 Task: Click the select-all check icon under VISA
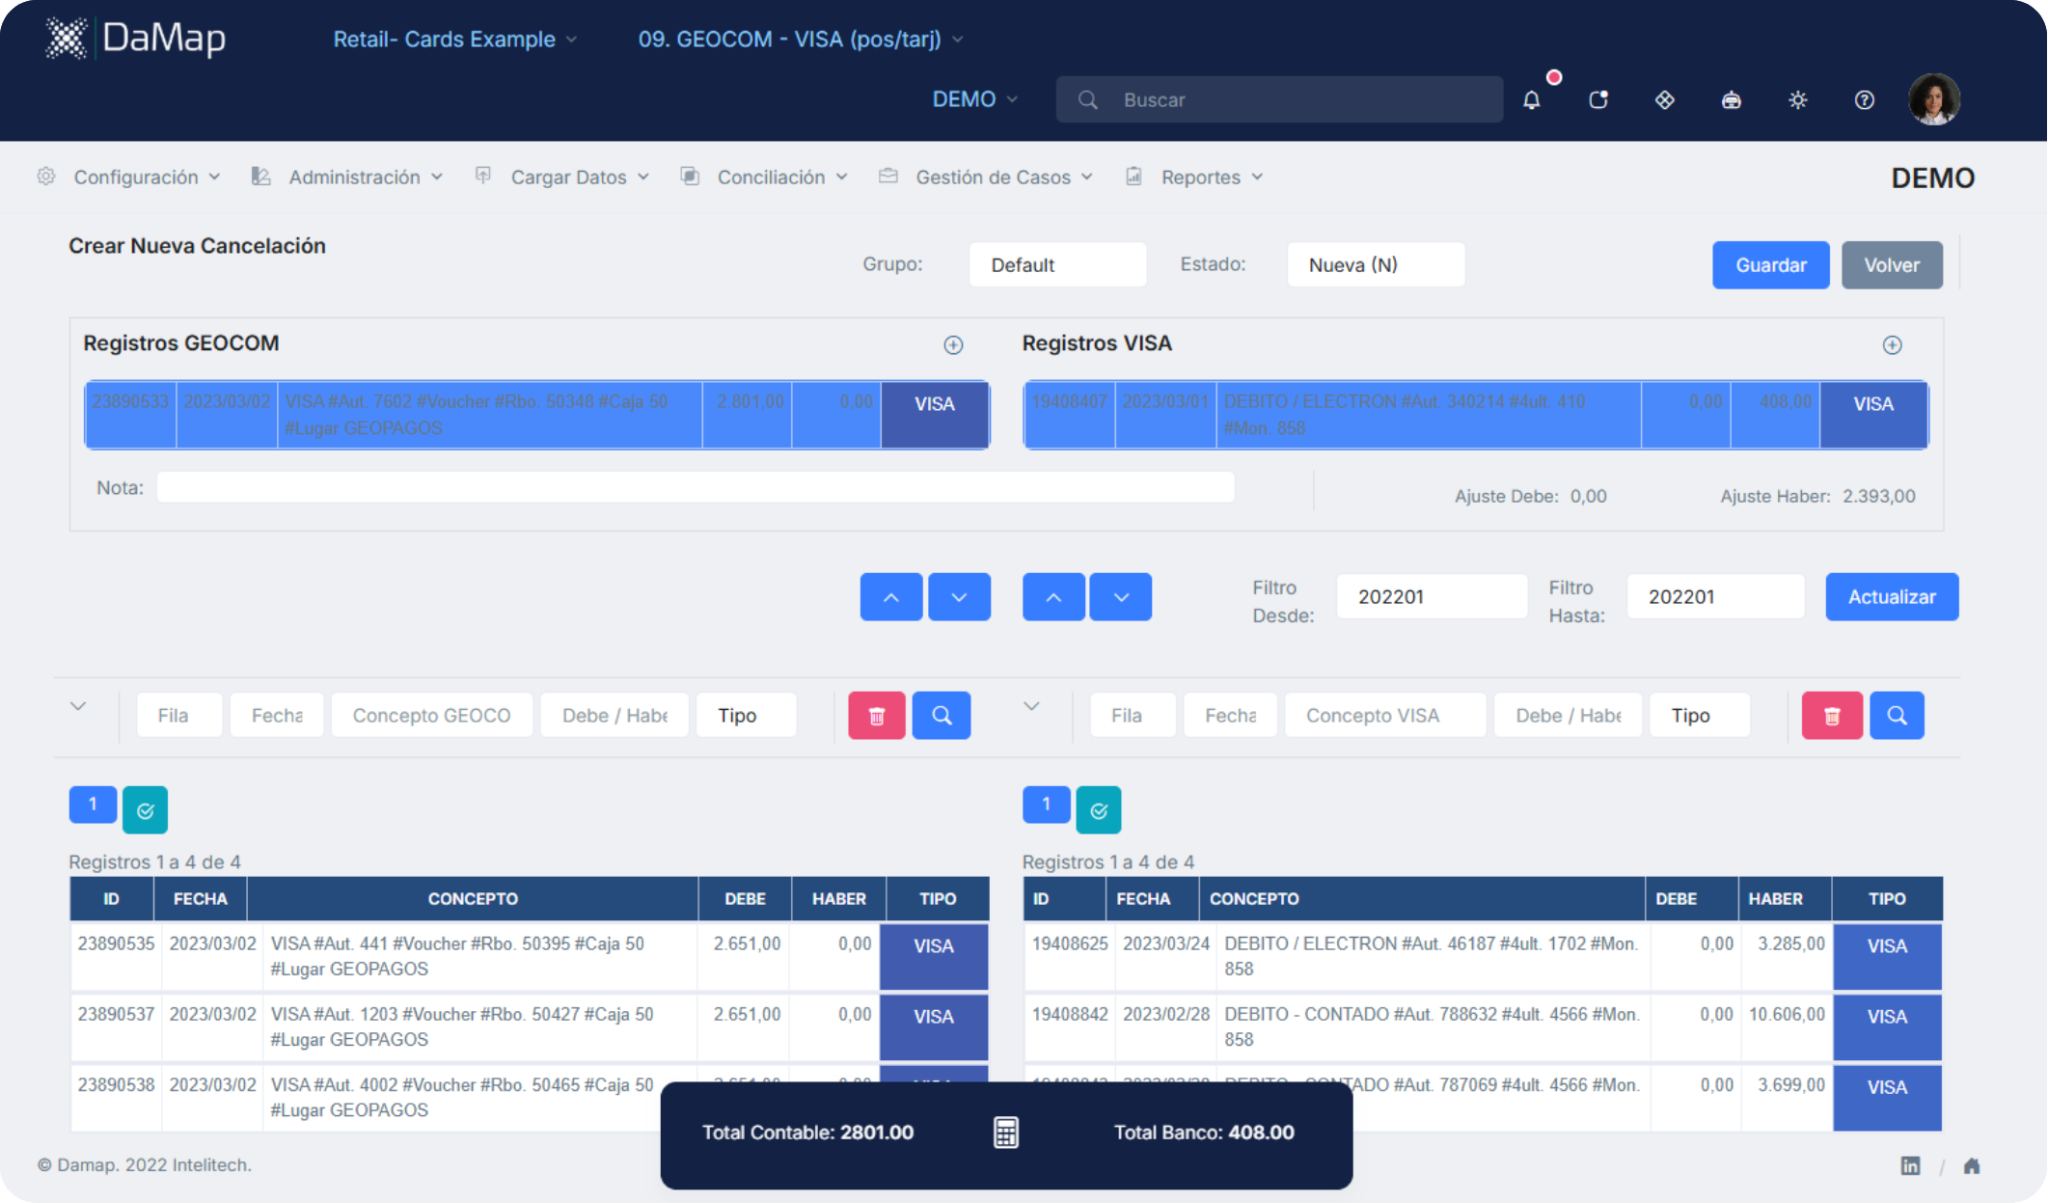tap(1098, 810)
